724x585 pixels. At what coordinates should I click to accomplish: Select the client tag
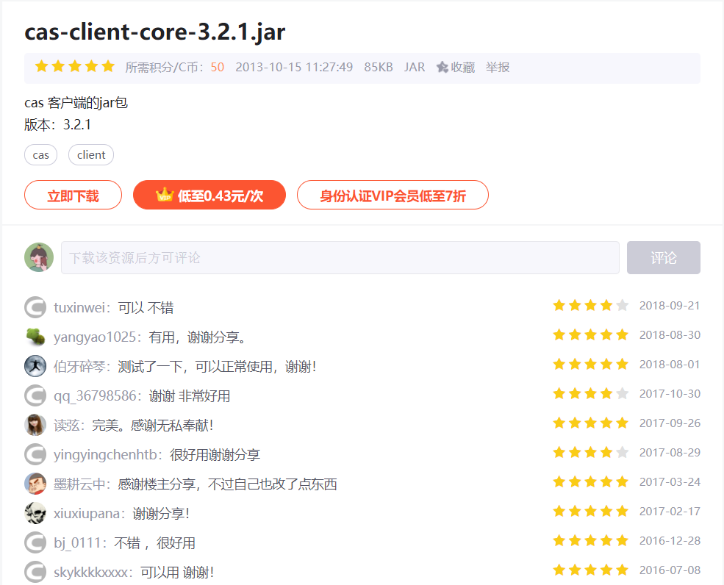point(91,155)
